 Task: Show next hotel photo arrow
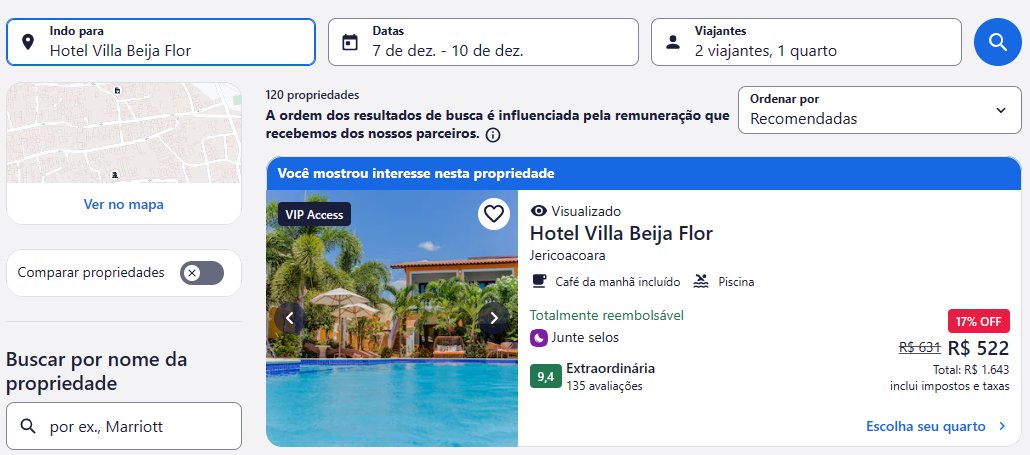[494, 318]
